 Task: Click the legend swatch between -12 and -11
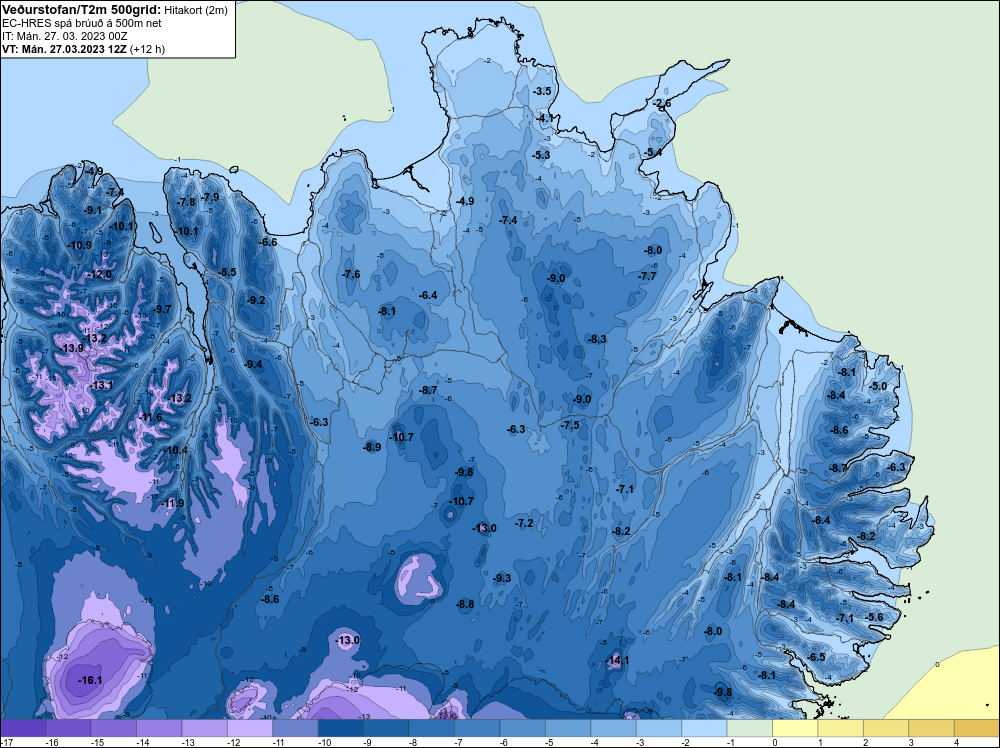250,728
